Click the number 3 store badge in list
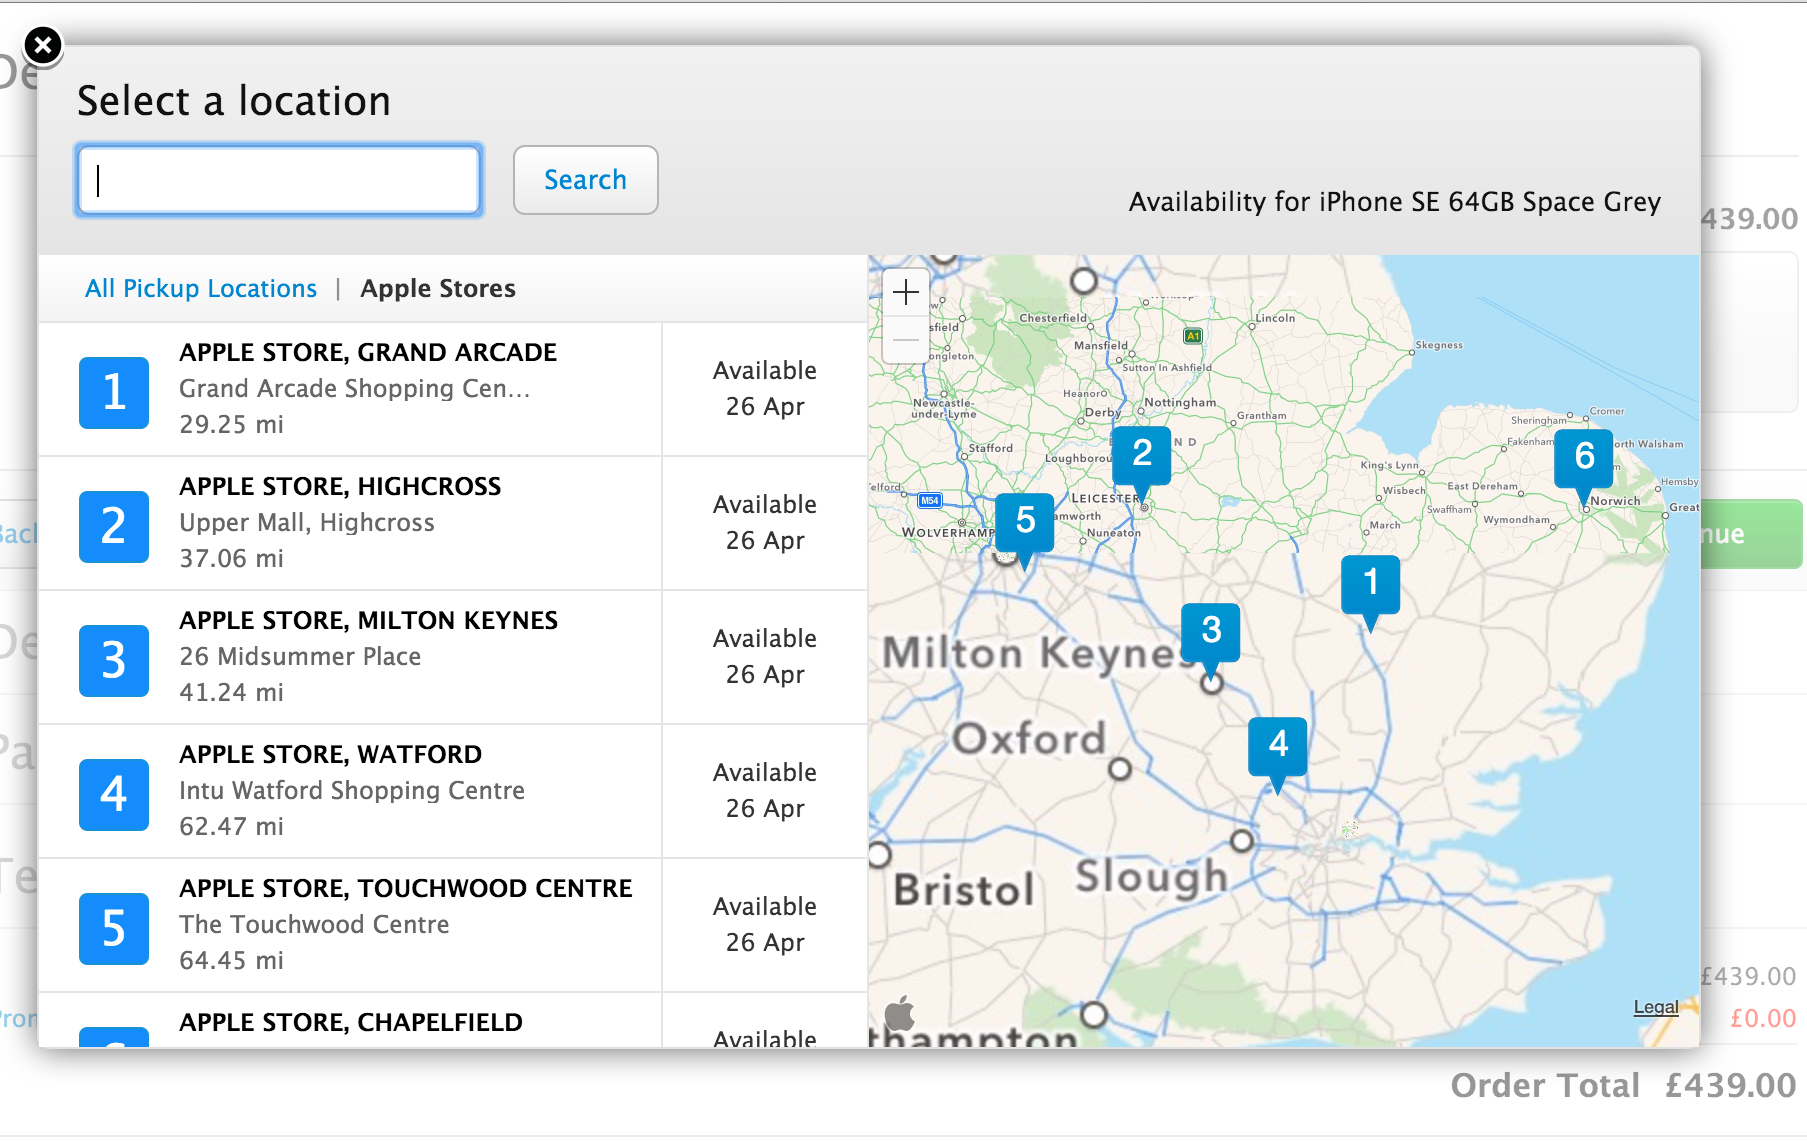 tap(114, 660)
